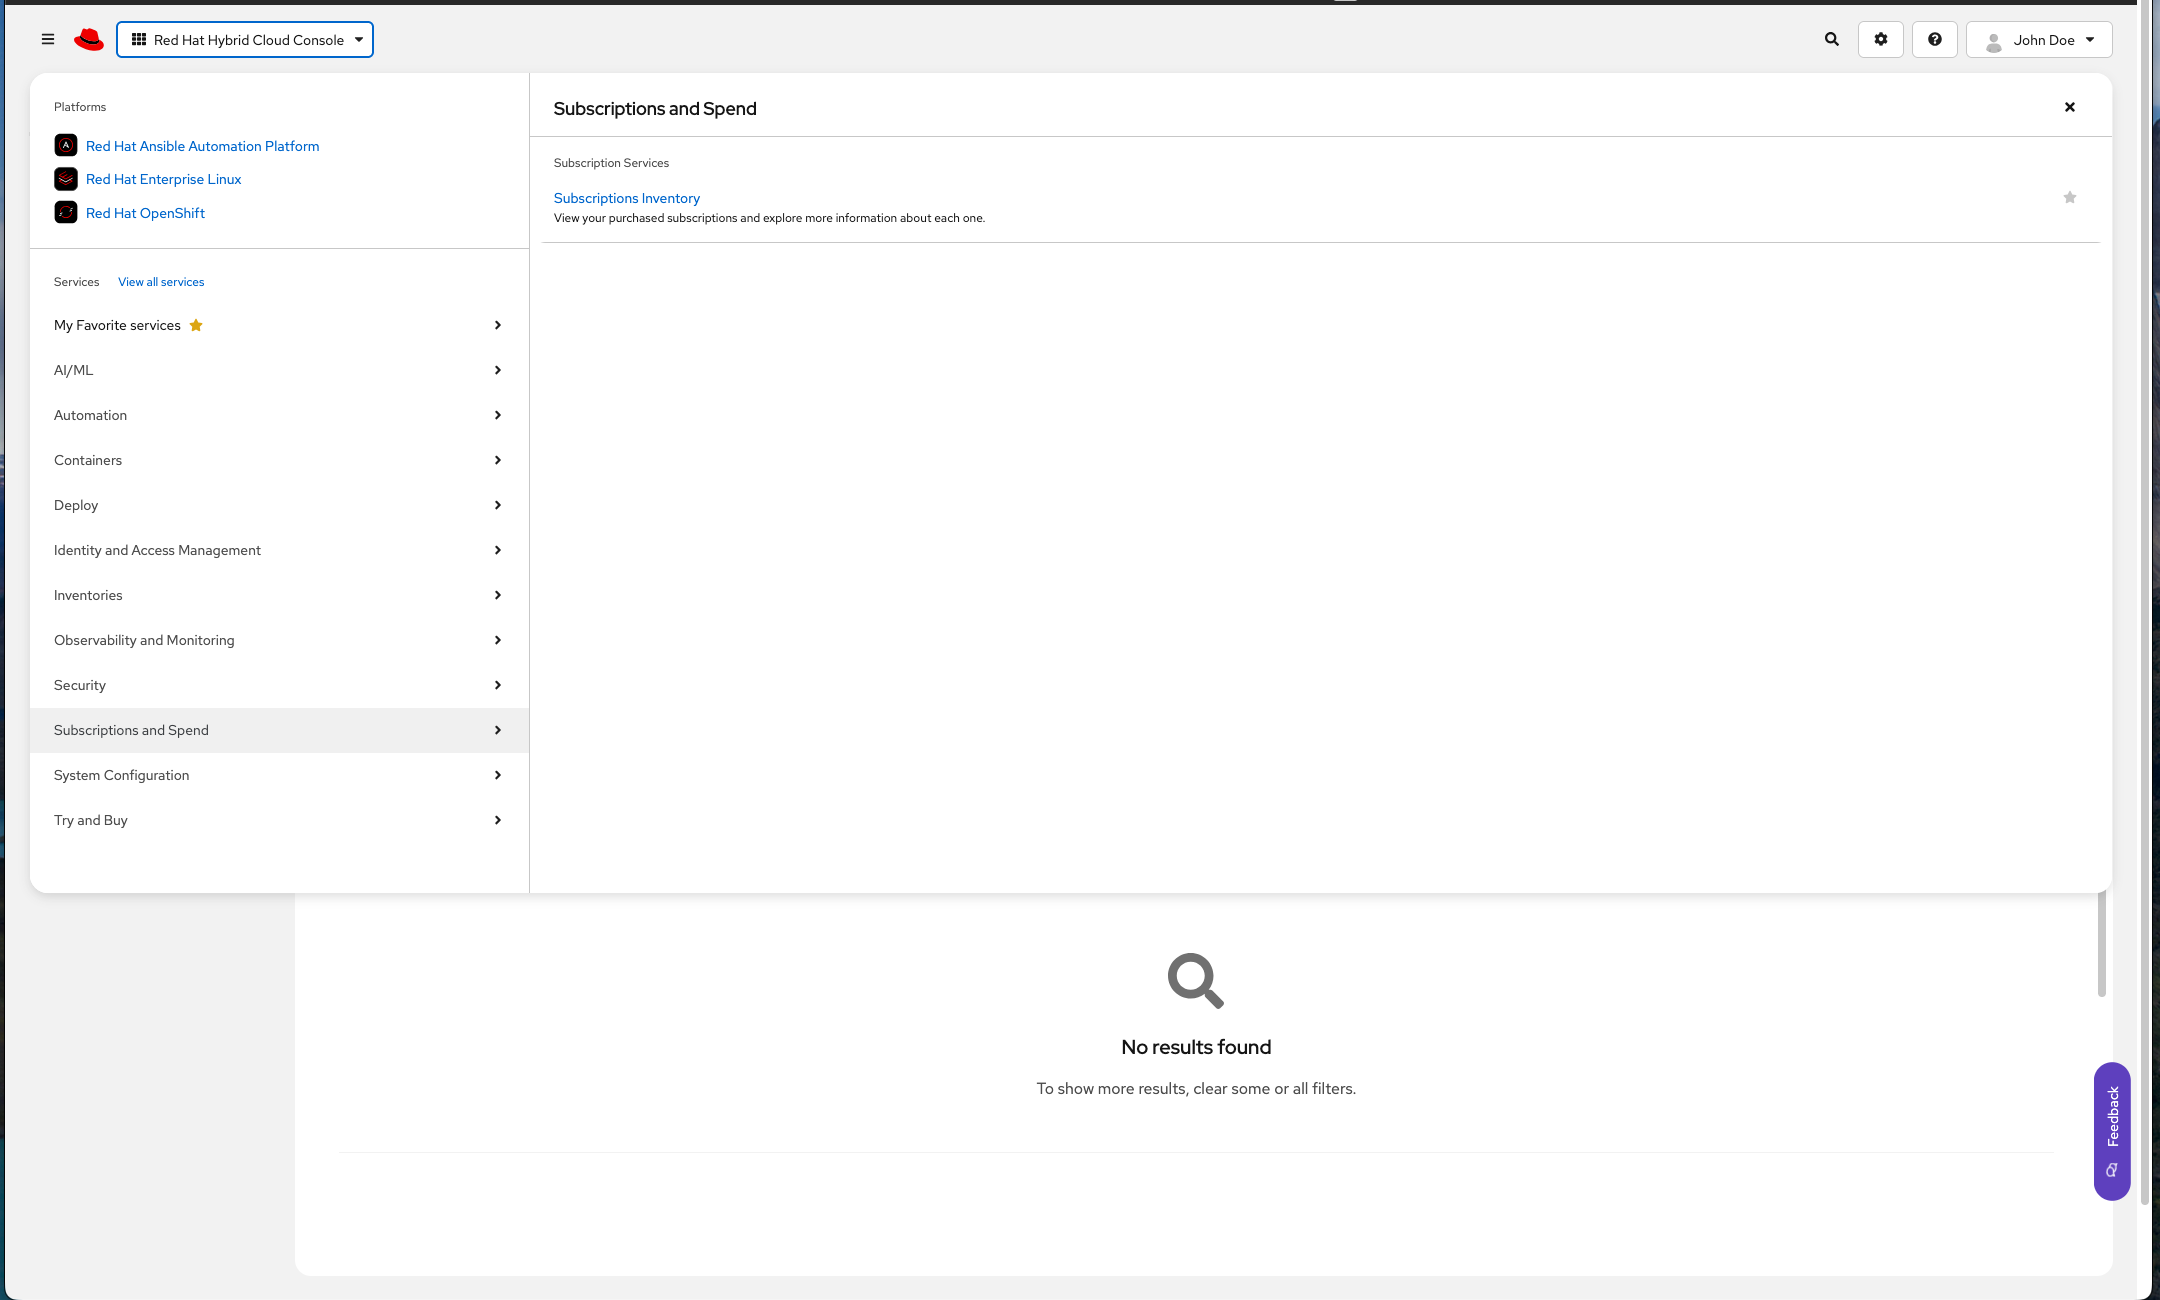Click the hamburger navigation menu icon
Image resolution: width=2160 pixels, height=1300 pixels.
[47, 40]
